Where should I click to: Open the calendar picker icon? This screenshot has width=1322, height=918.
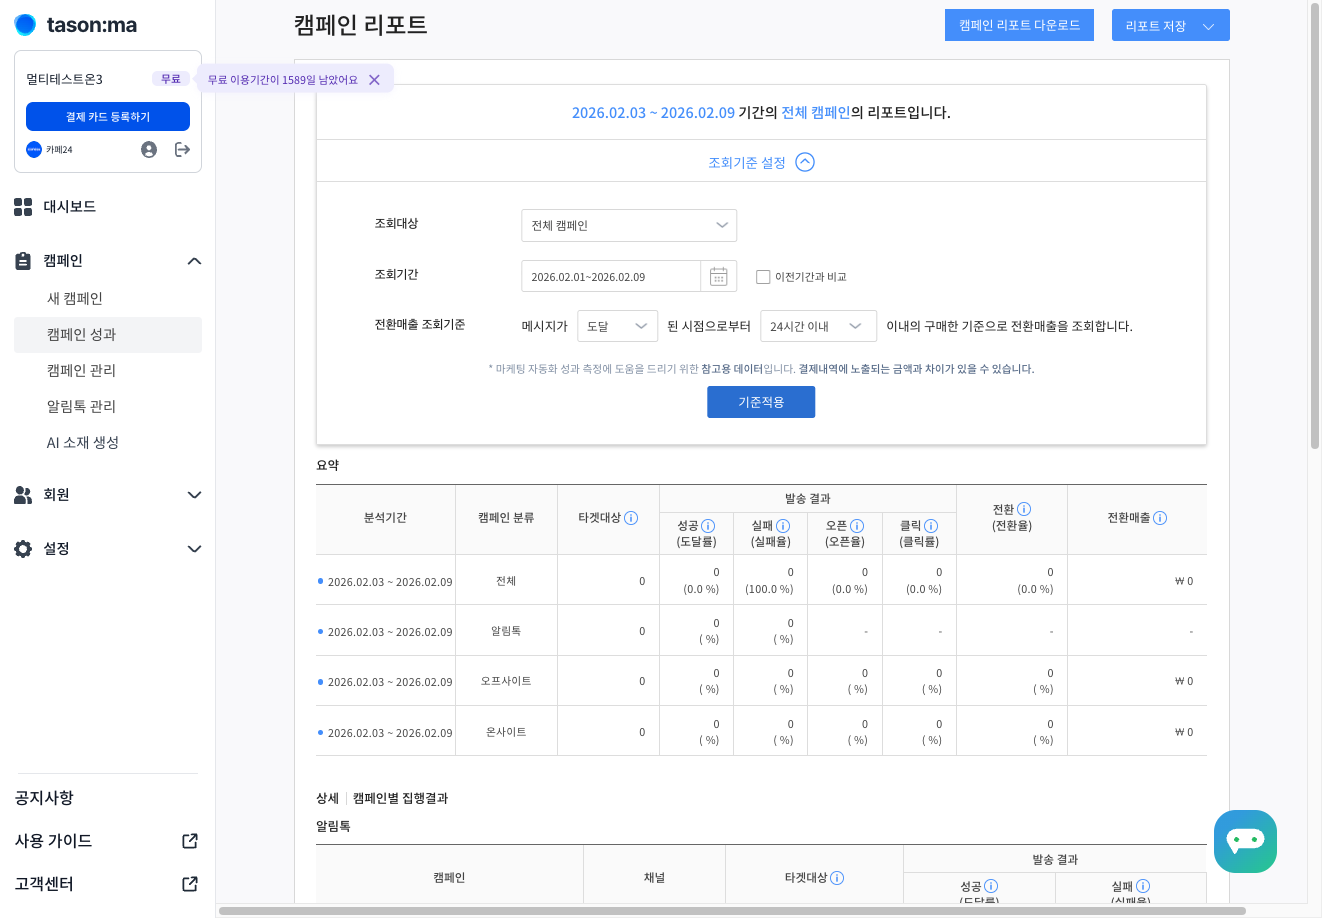click(x=718, y=276)
